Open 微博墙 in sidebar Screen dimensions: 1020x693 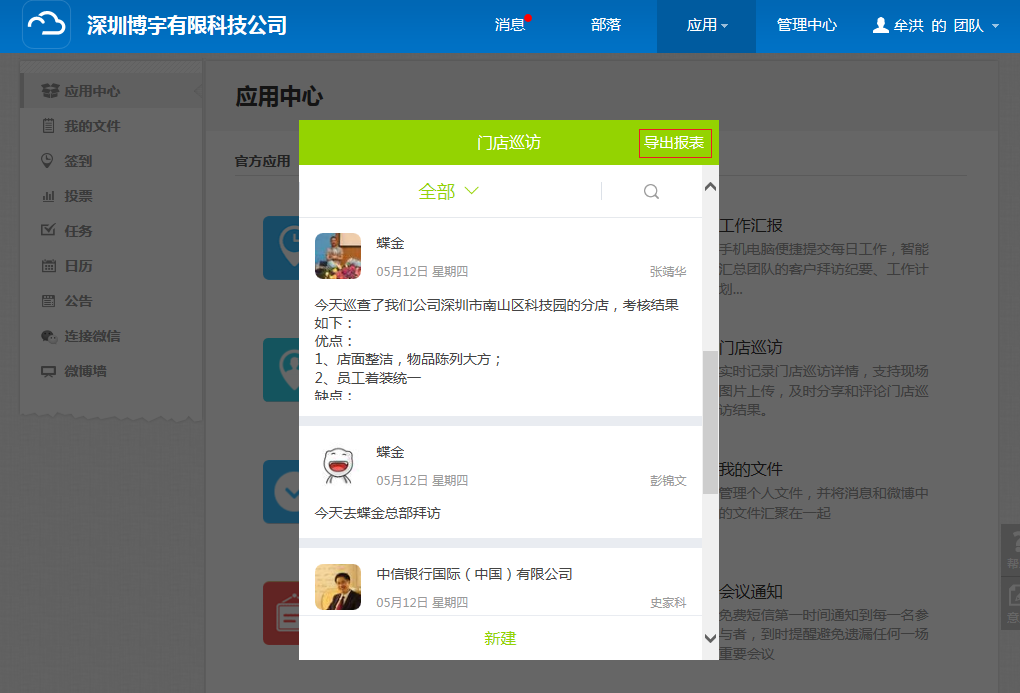84,371
